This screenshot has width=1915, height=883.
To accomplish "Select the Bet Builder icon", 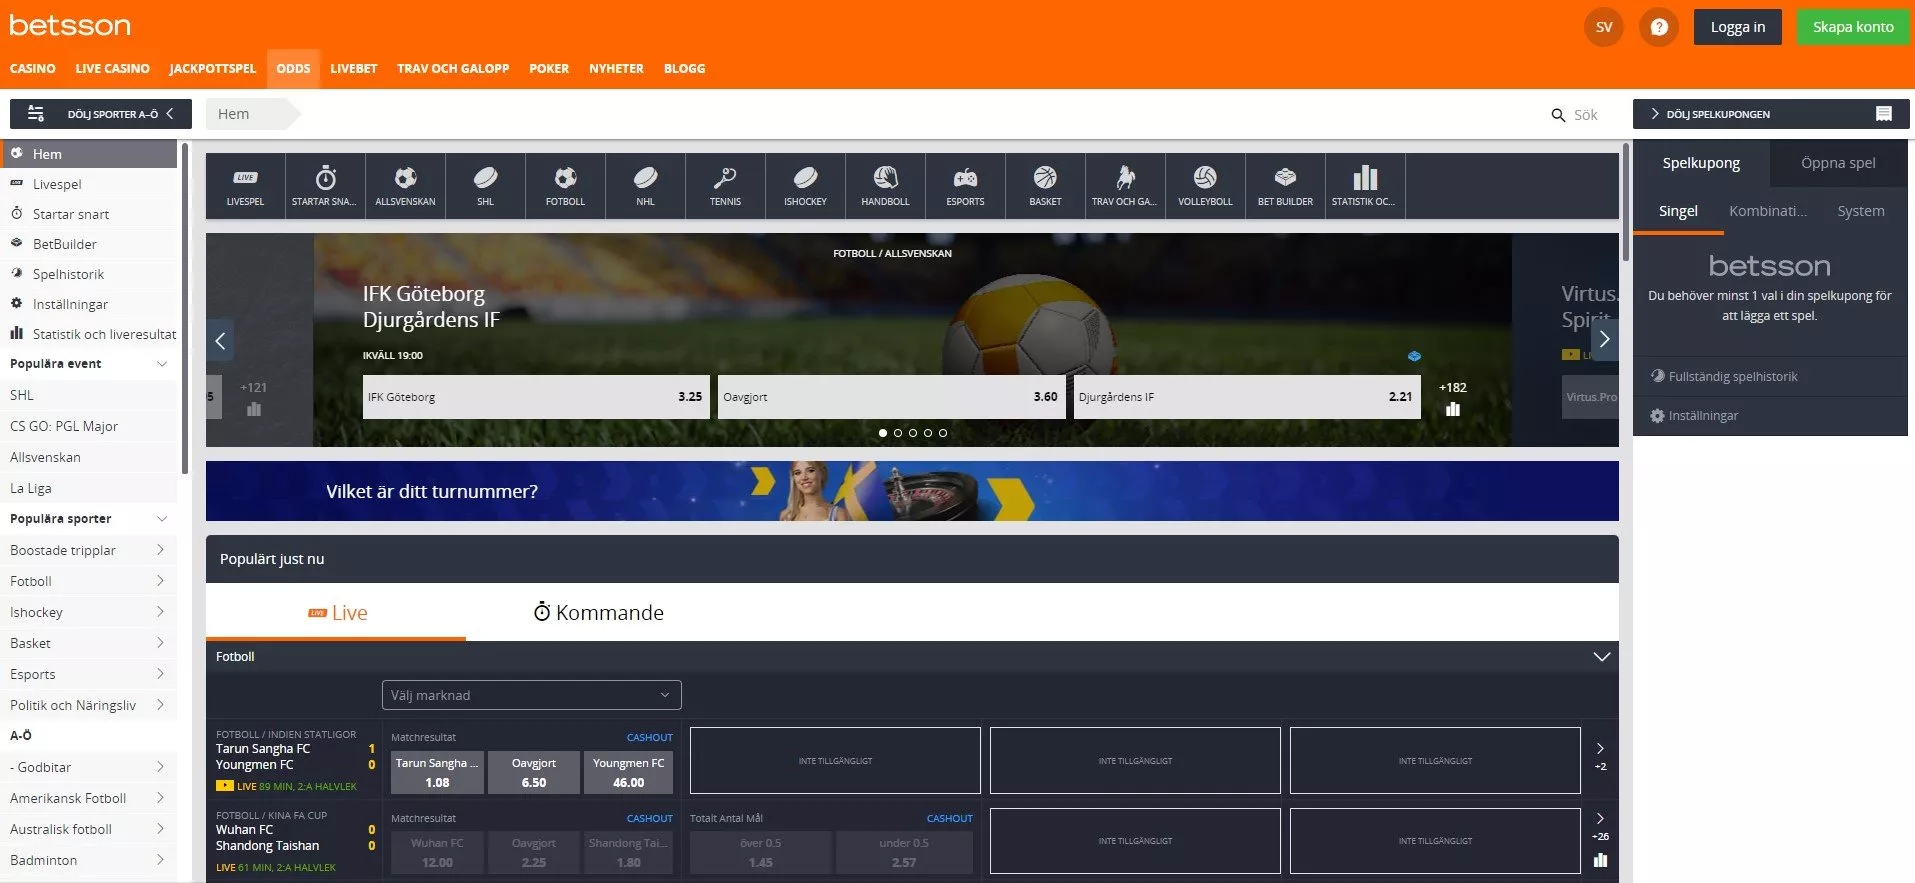I will pos(1285,186).
